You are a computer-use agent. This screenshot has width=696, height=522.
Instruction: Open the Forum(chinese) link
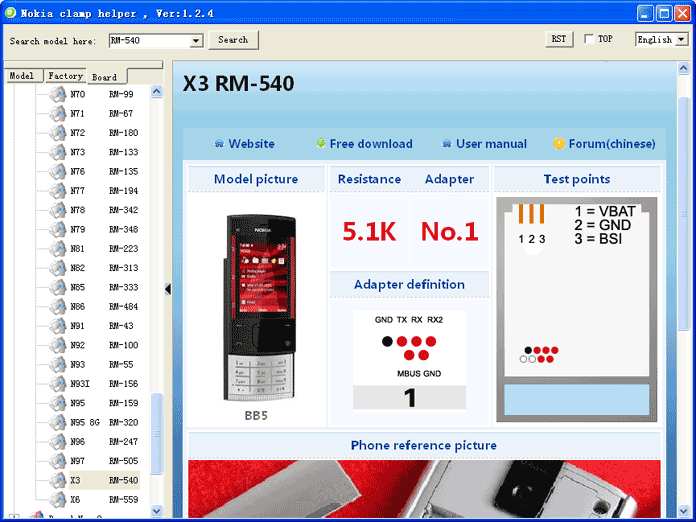(612, 144)
